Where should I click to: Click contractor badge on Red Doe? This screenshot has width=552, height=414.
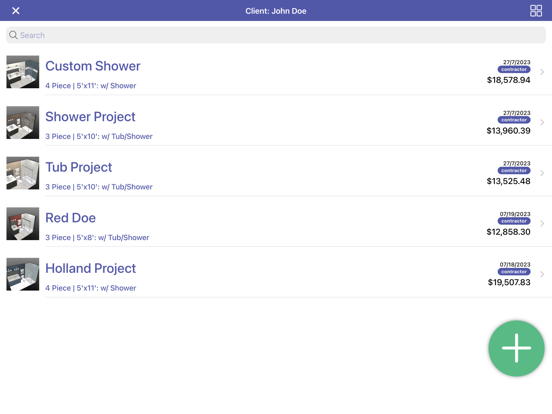pyautogui.click(x=514, y=221)
